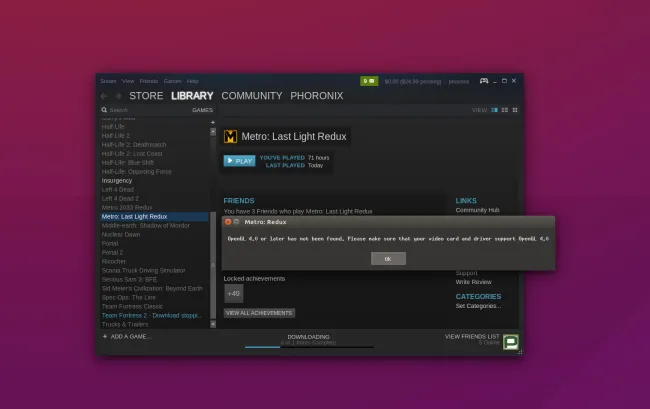Select Half-Life 2: Deathmatch in games list
The image size is (650, 409).
pos(134,145)
